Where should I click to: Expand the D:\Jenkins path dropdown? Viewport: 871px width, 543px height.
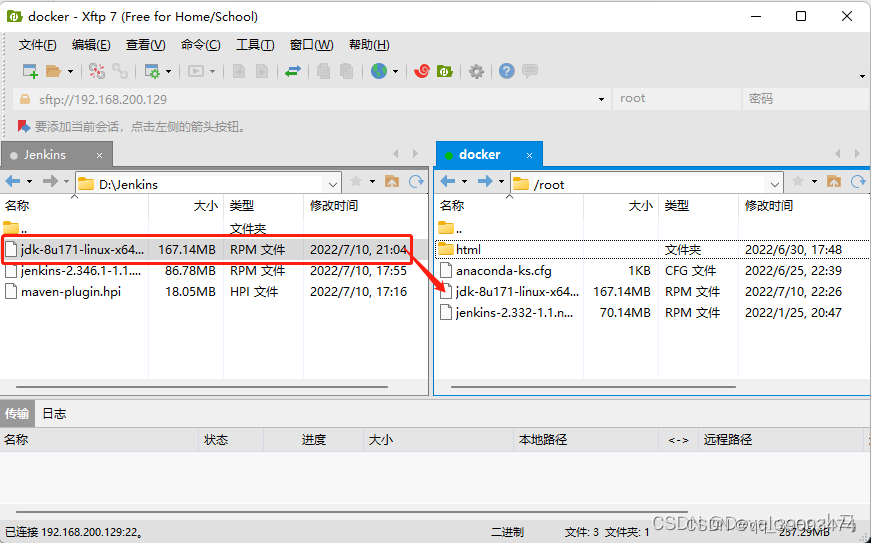click(x=332, y=184)
